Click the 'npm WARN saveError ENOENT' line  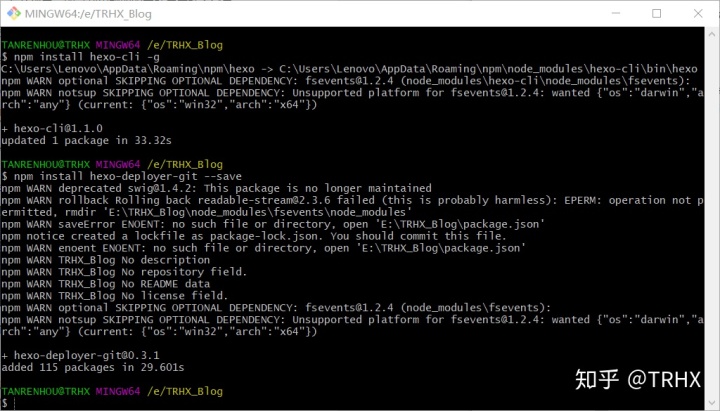tap(273, 224)
